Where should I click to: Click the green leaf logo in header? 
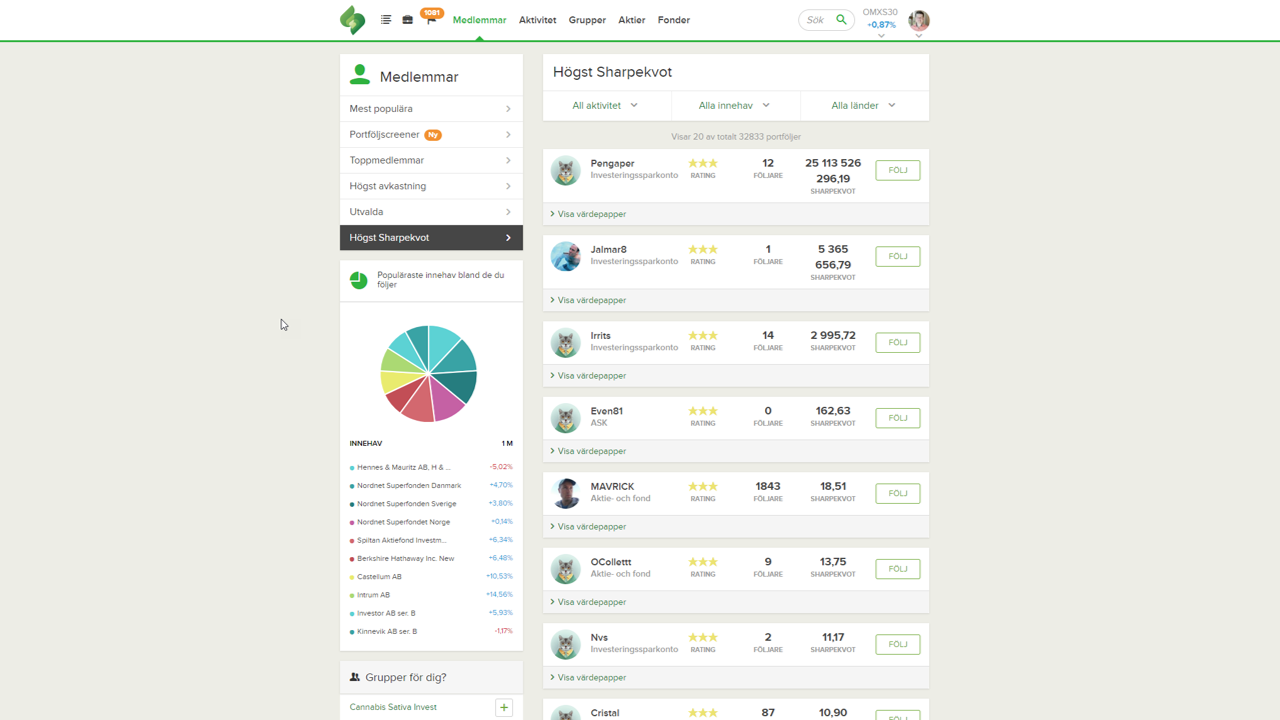click(352, 20)
